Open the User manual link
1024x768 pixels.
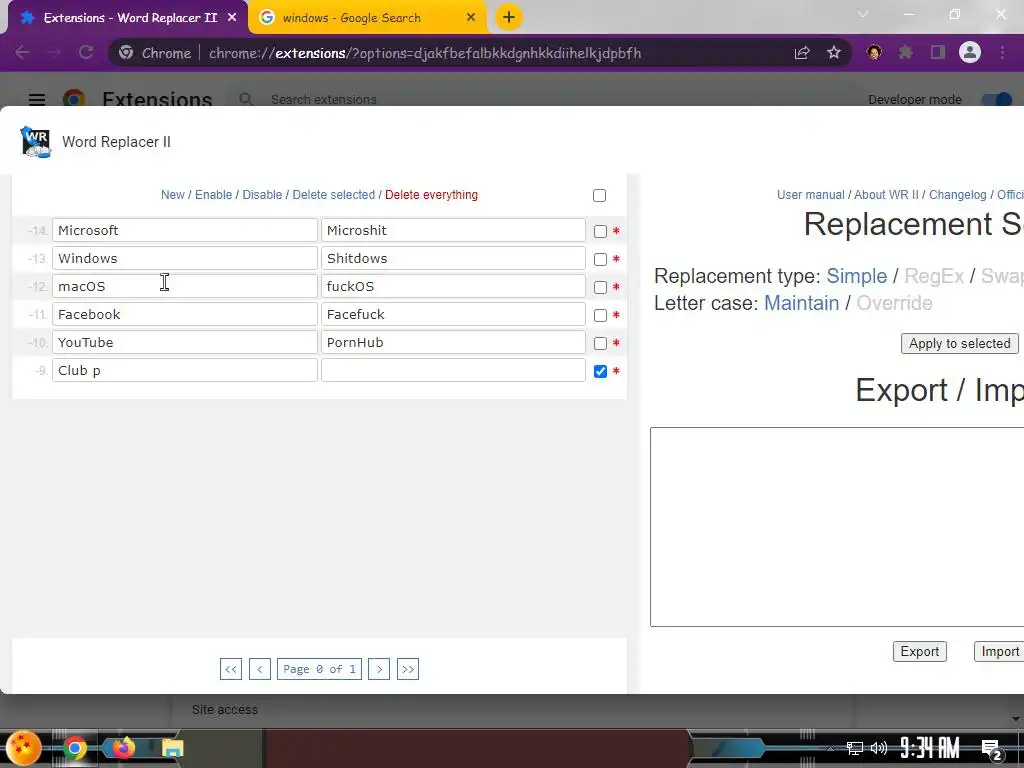tap(810, 195)
